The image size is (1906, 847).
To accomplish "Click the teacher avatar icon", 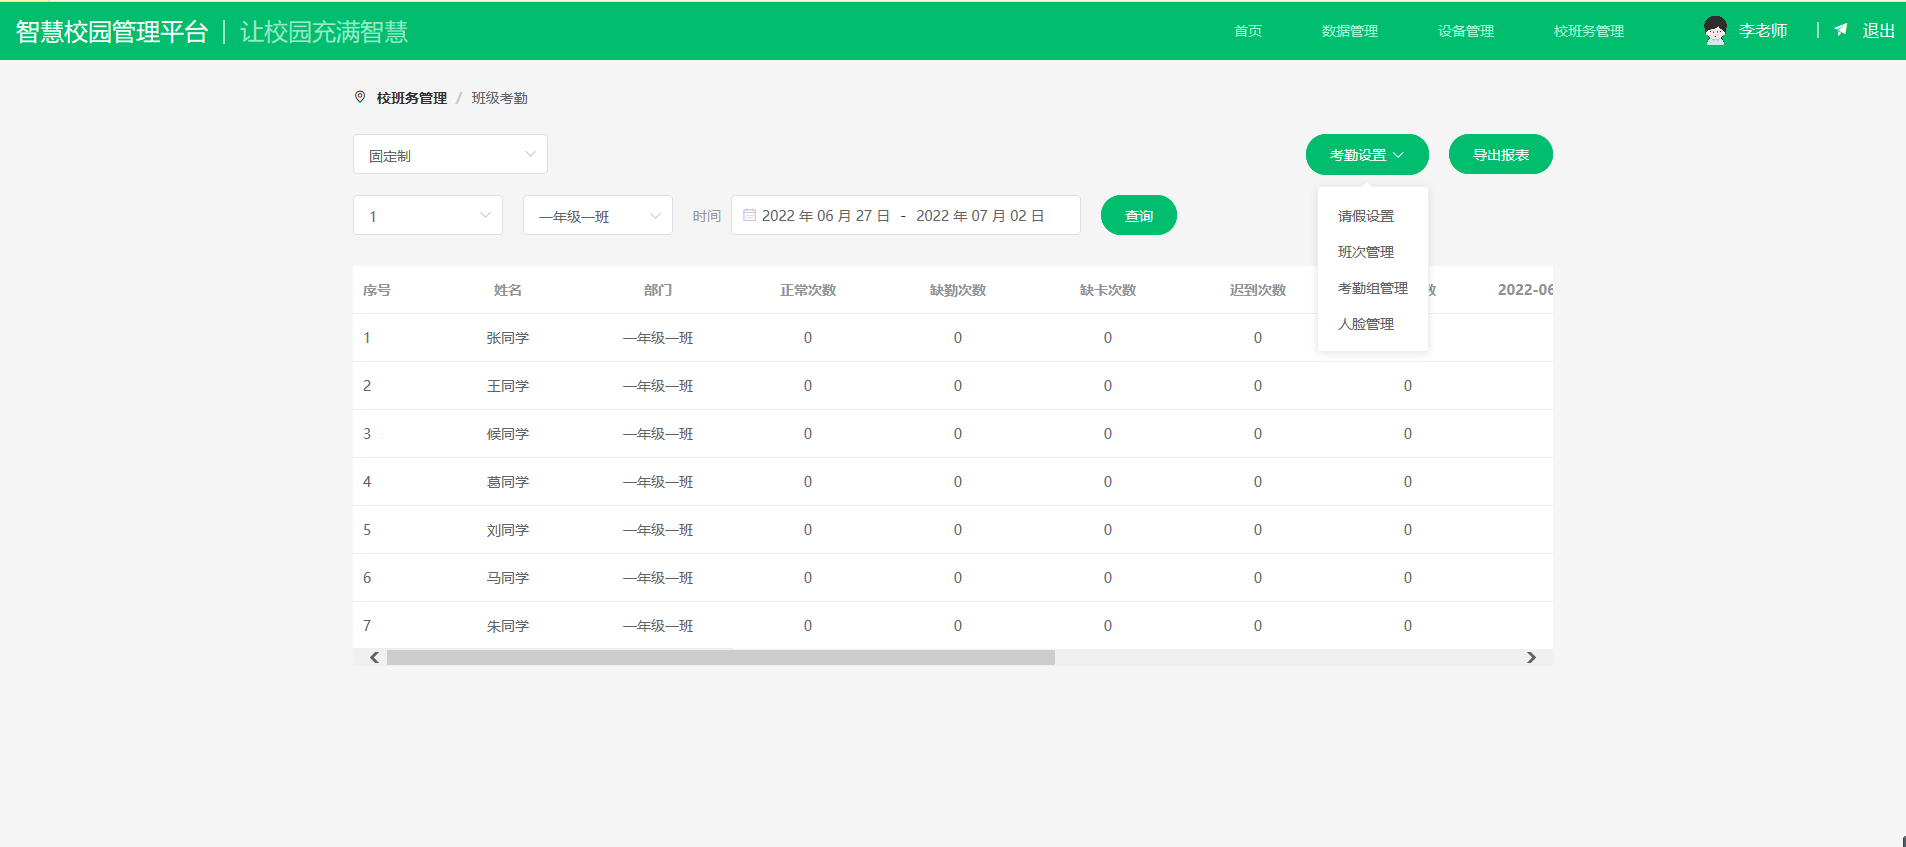I will [1715, 31].
